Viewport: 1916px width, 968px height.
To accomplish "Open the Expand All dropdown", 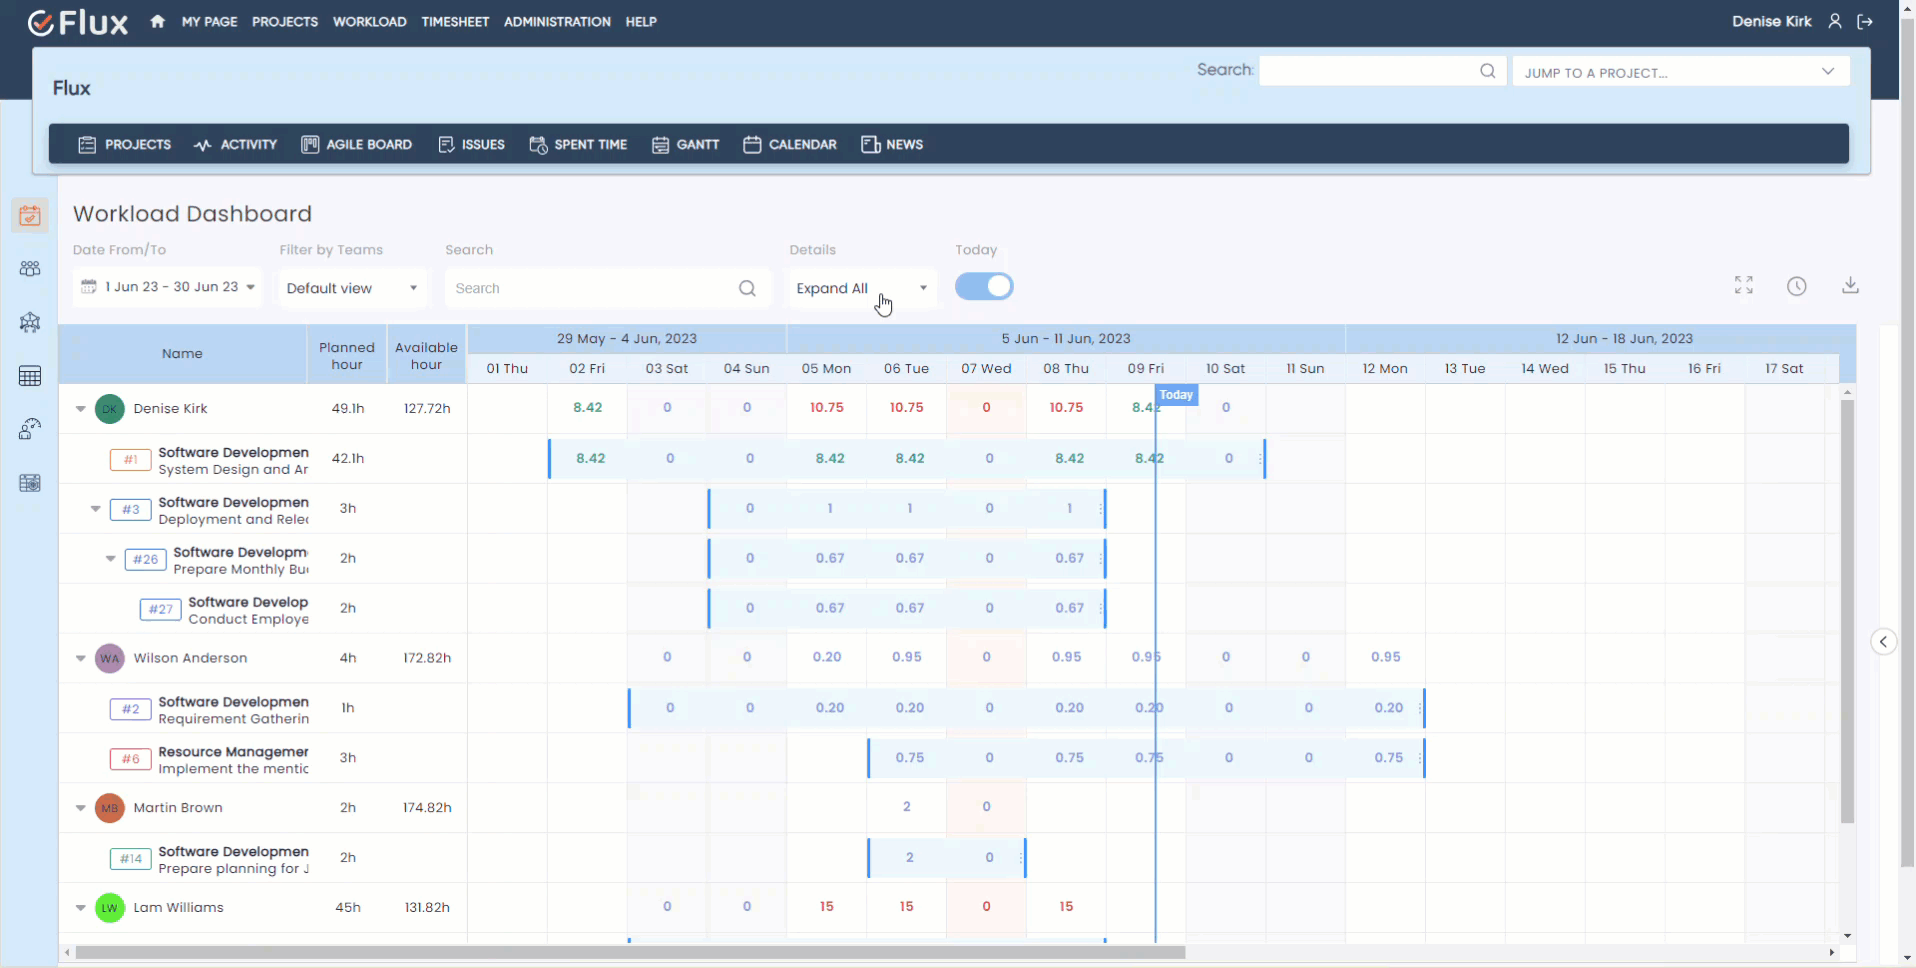I will (x=860, y=288).
